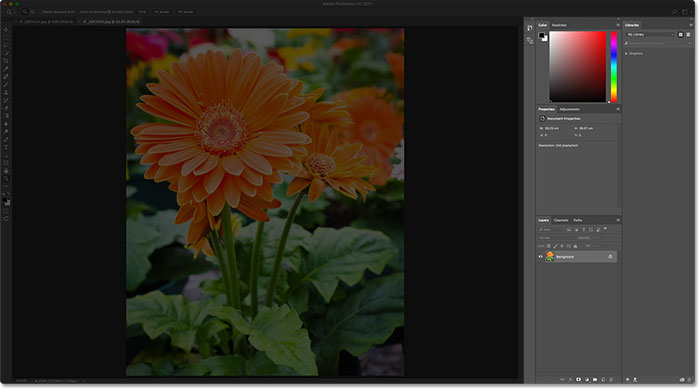
Task: Click the Delete layer trash icon
Action: 611,380
